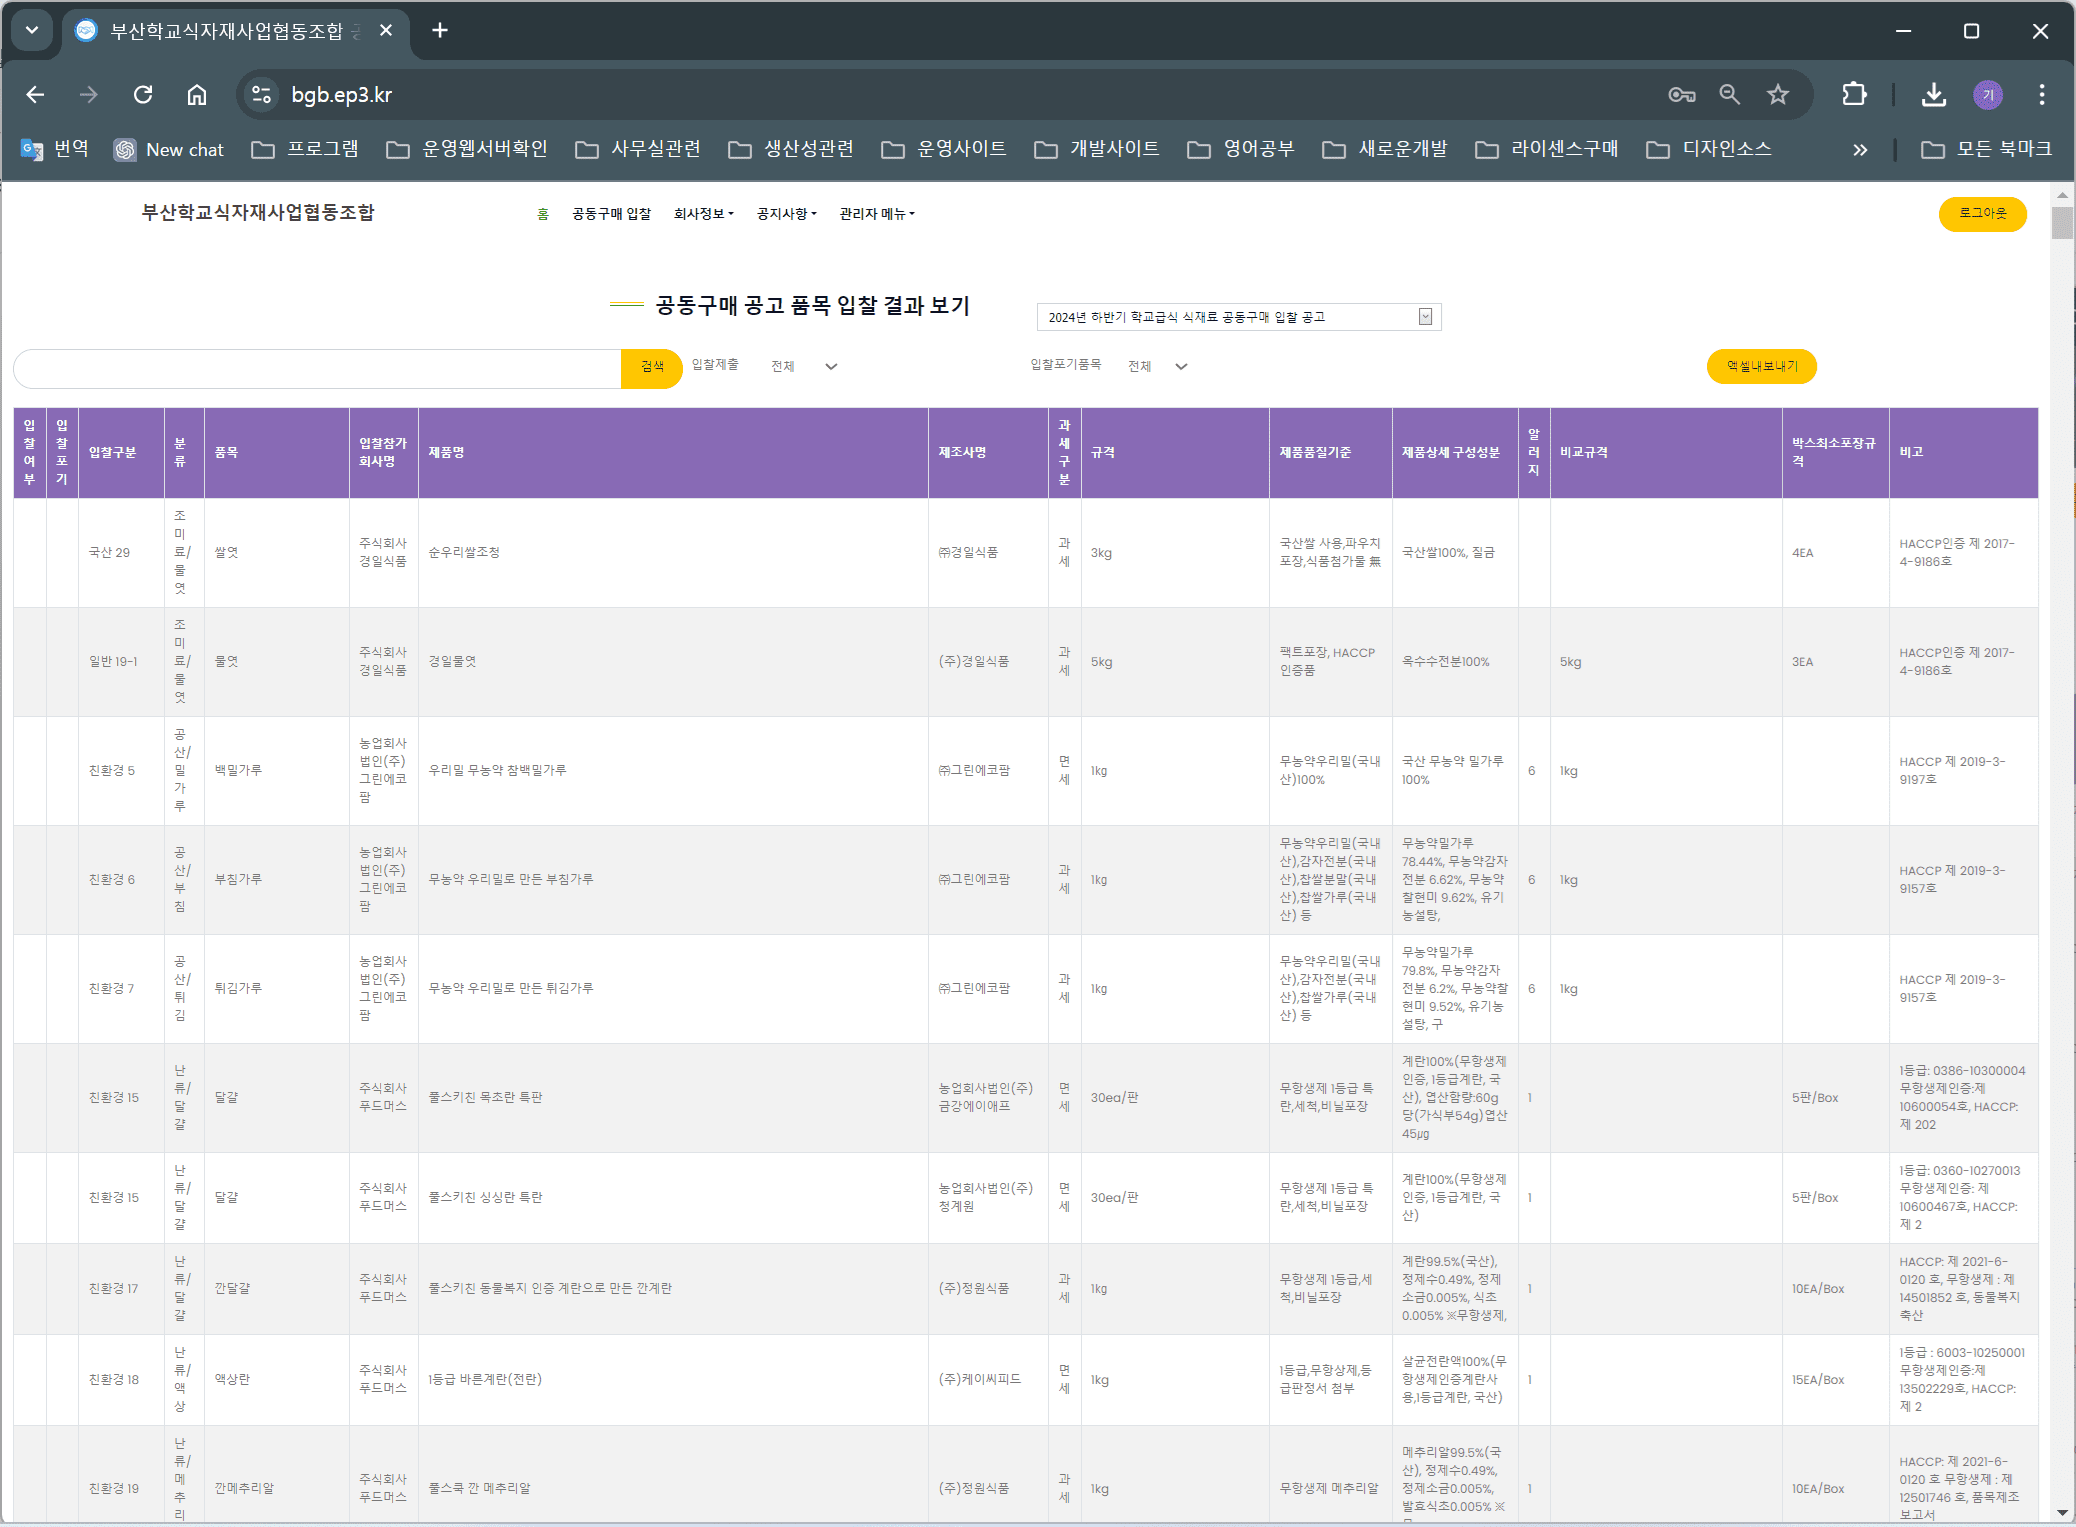The height and width of the screenshot is (1527, 2076).
Task: Click the browser back arrow
Action: click(35, 95)
